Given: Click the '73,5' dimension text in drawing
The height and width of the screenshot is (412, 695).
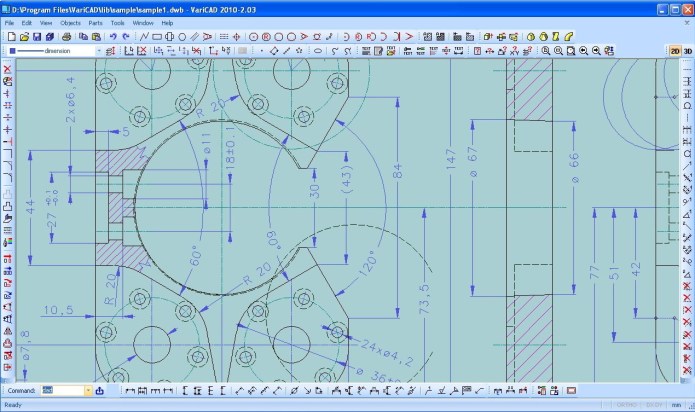Looking at the screenshot, I should 424,299.
